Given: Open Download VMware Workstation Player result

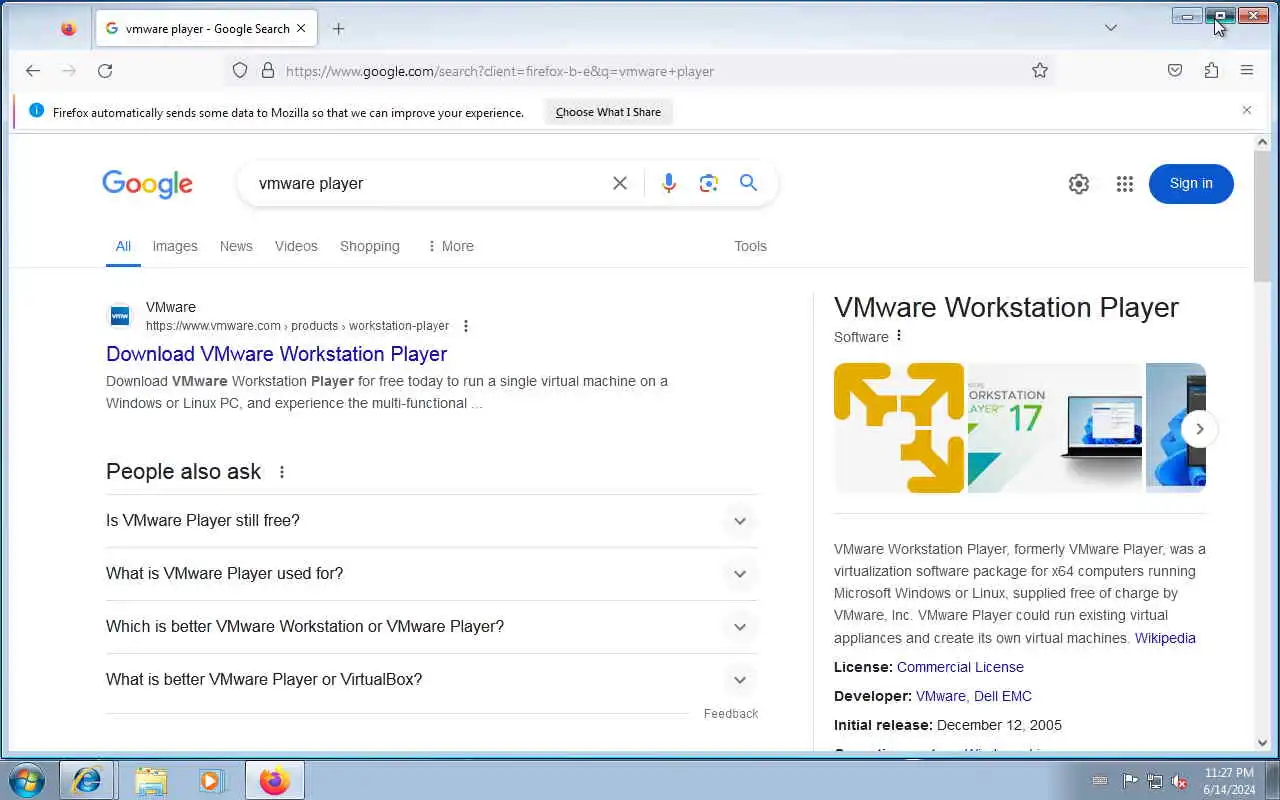Looking at the screenshot, I should (x=276, y=354).
